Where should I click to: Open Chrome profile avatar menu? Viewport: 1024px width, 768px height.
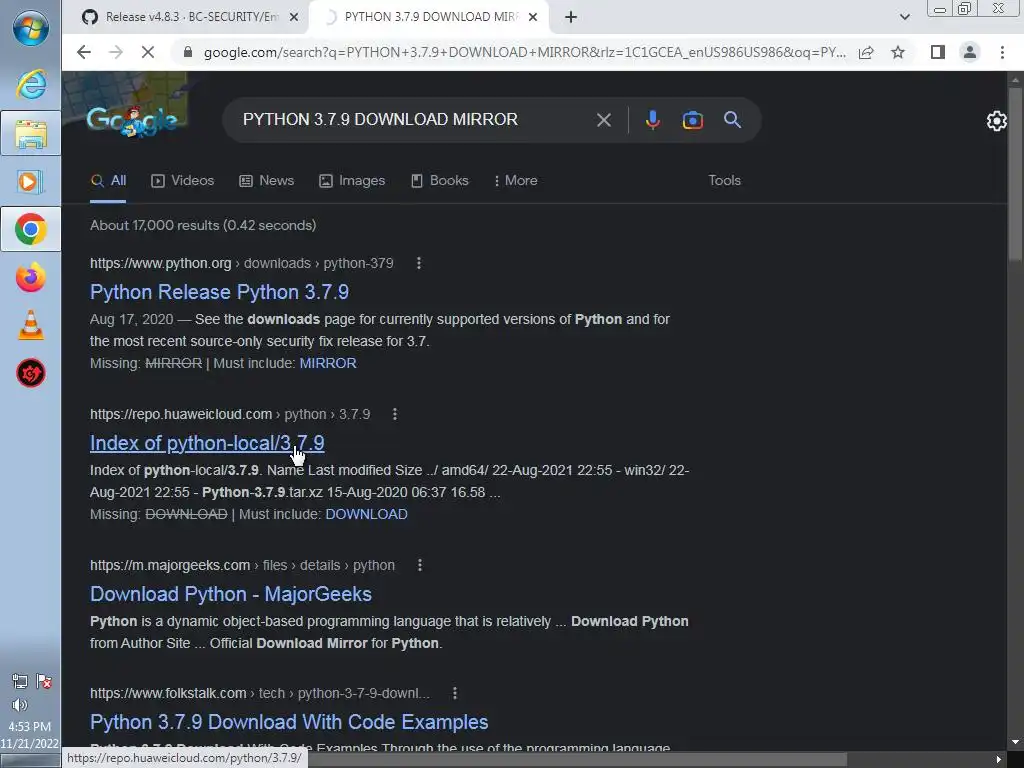point(970,52)
